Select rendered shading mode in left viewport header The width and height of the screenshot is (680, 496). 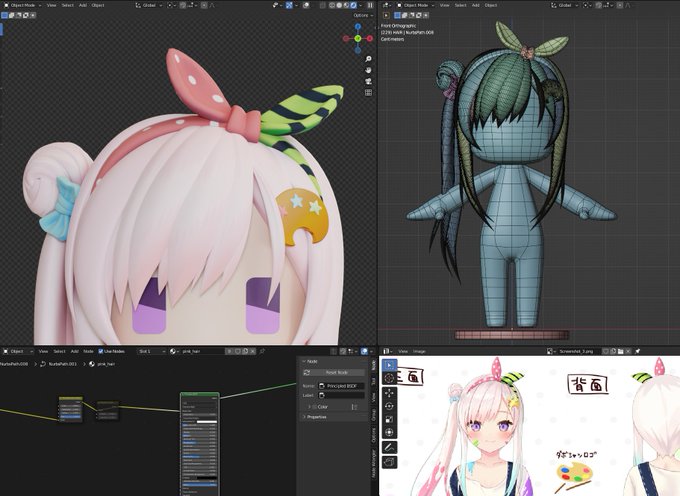[353, 5]
